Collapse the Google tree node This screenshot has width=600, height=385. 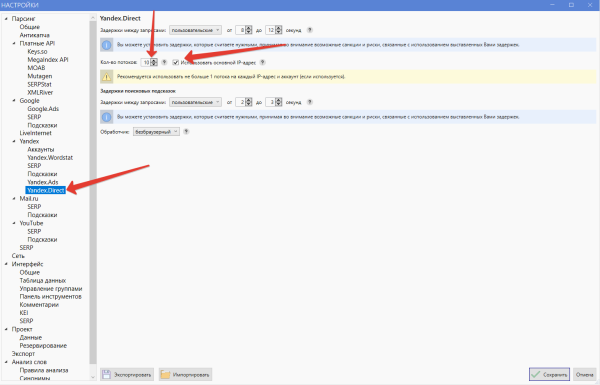coord(14,100)
